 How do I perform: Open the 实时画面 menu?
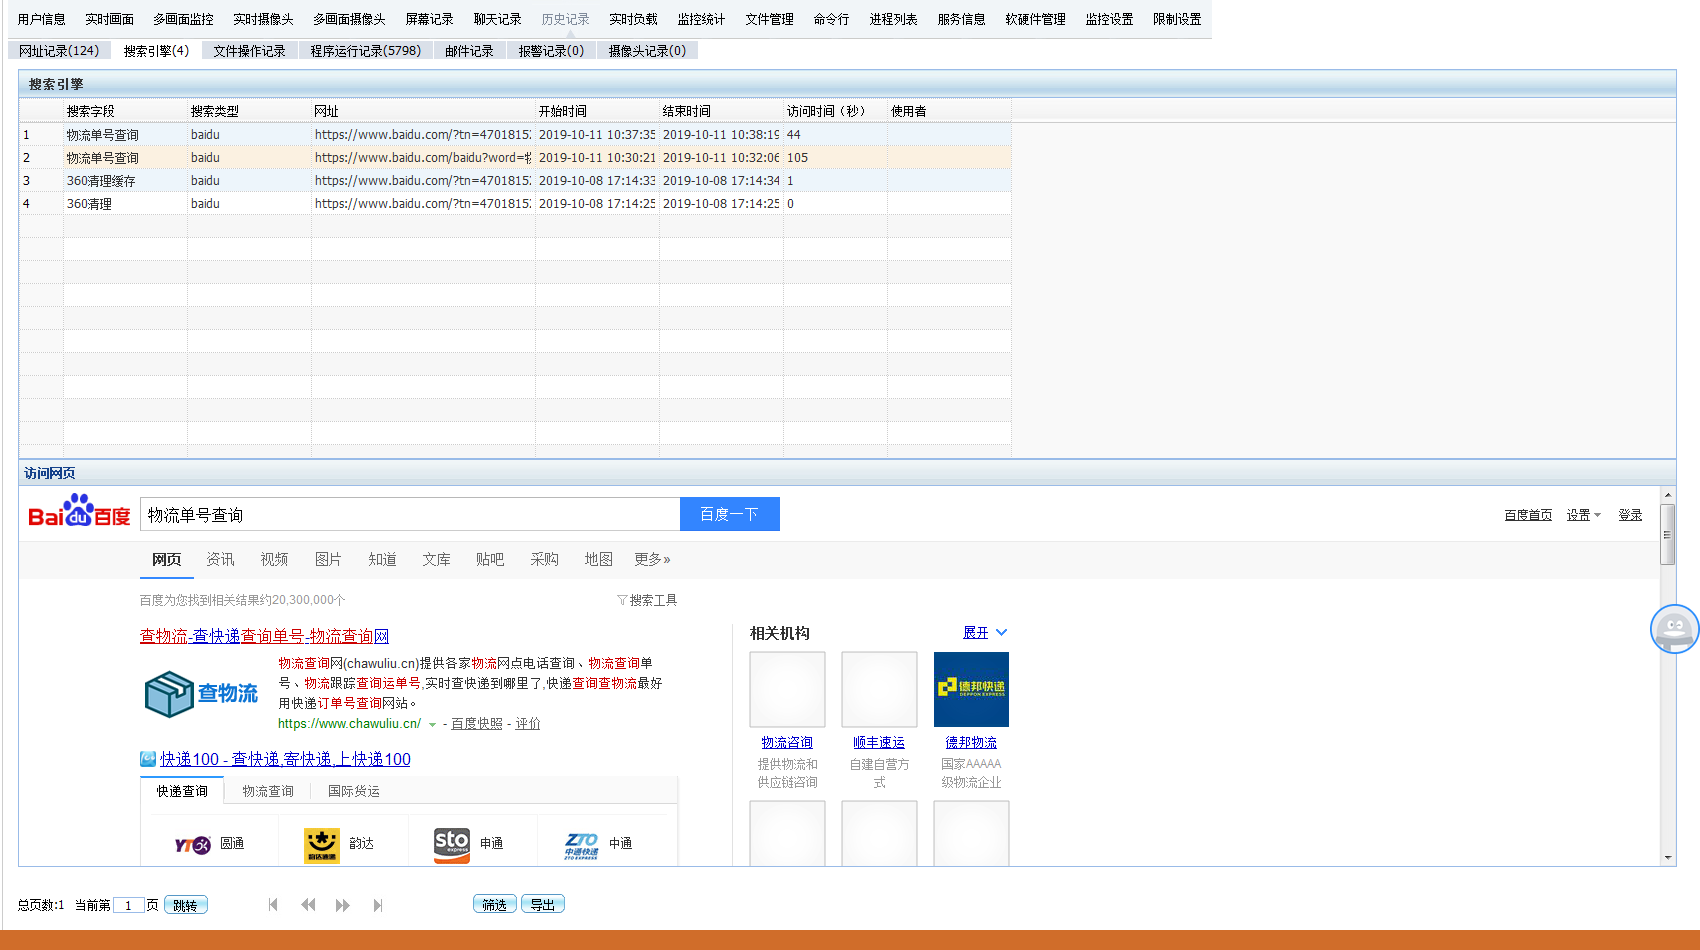109,19
